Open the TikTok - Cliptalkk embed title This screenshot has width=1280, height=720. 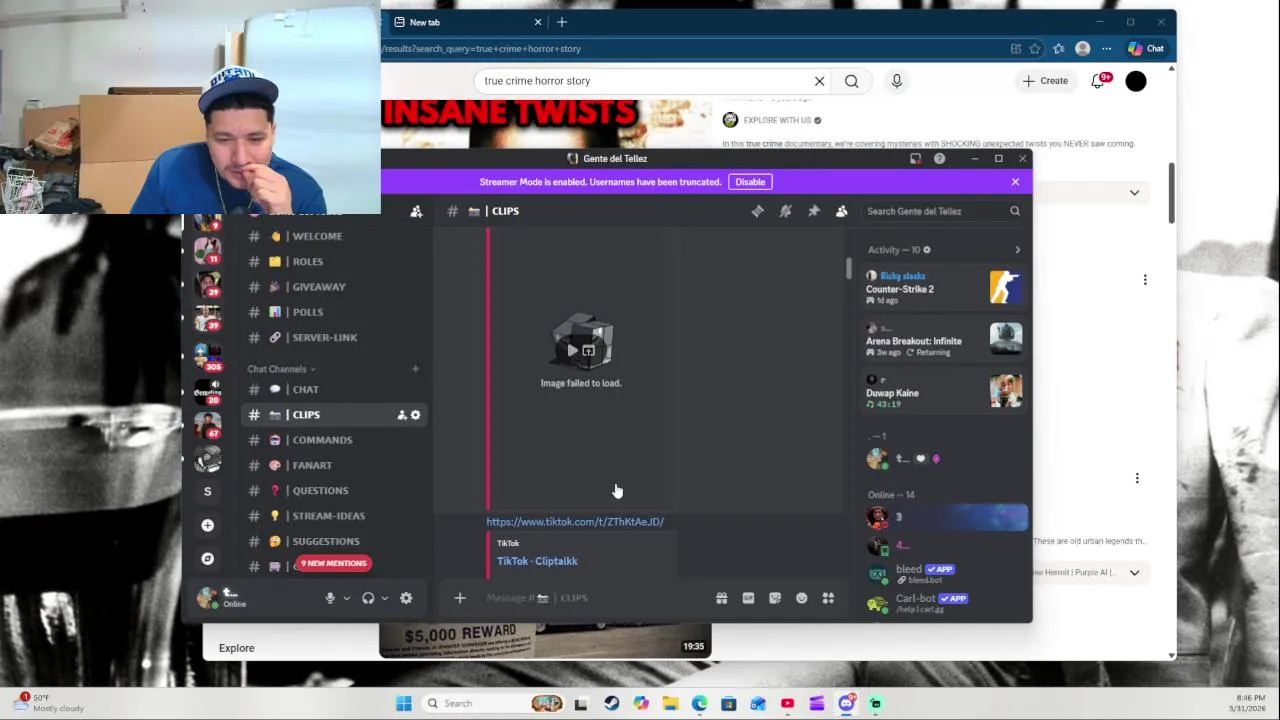537,561
